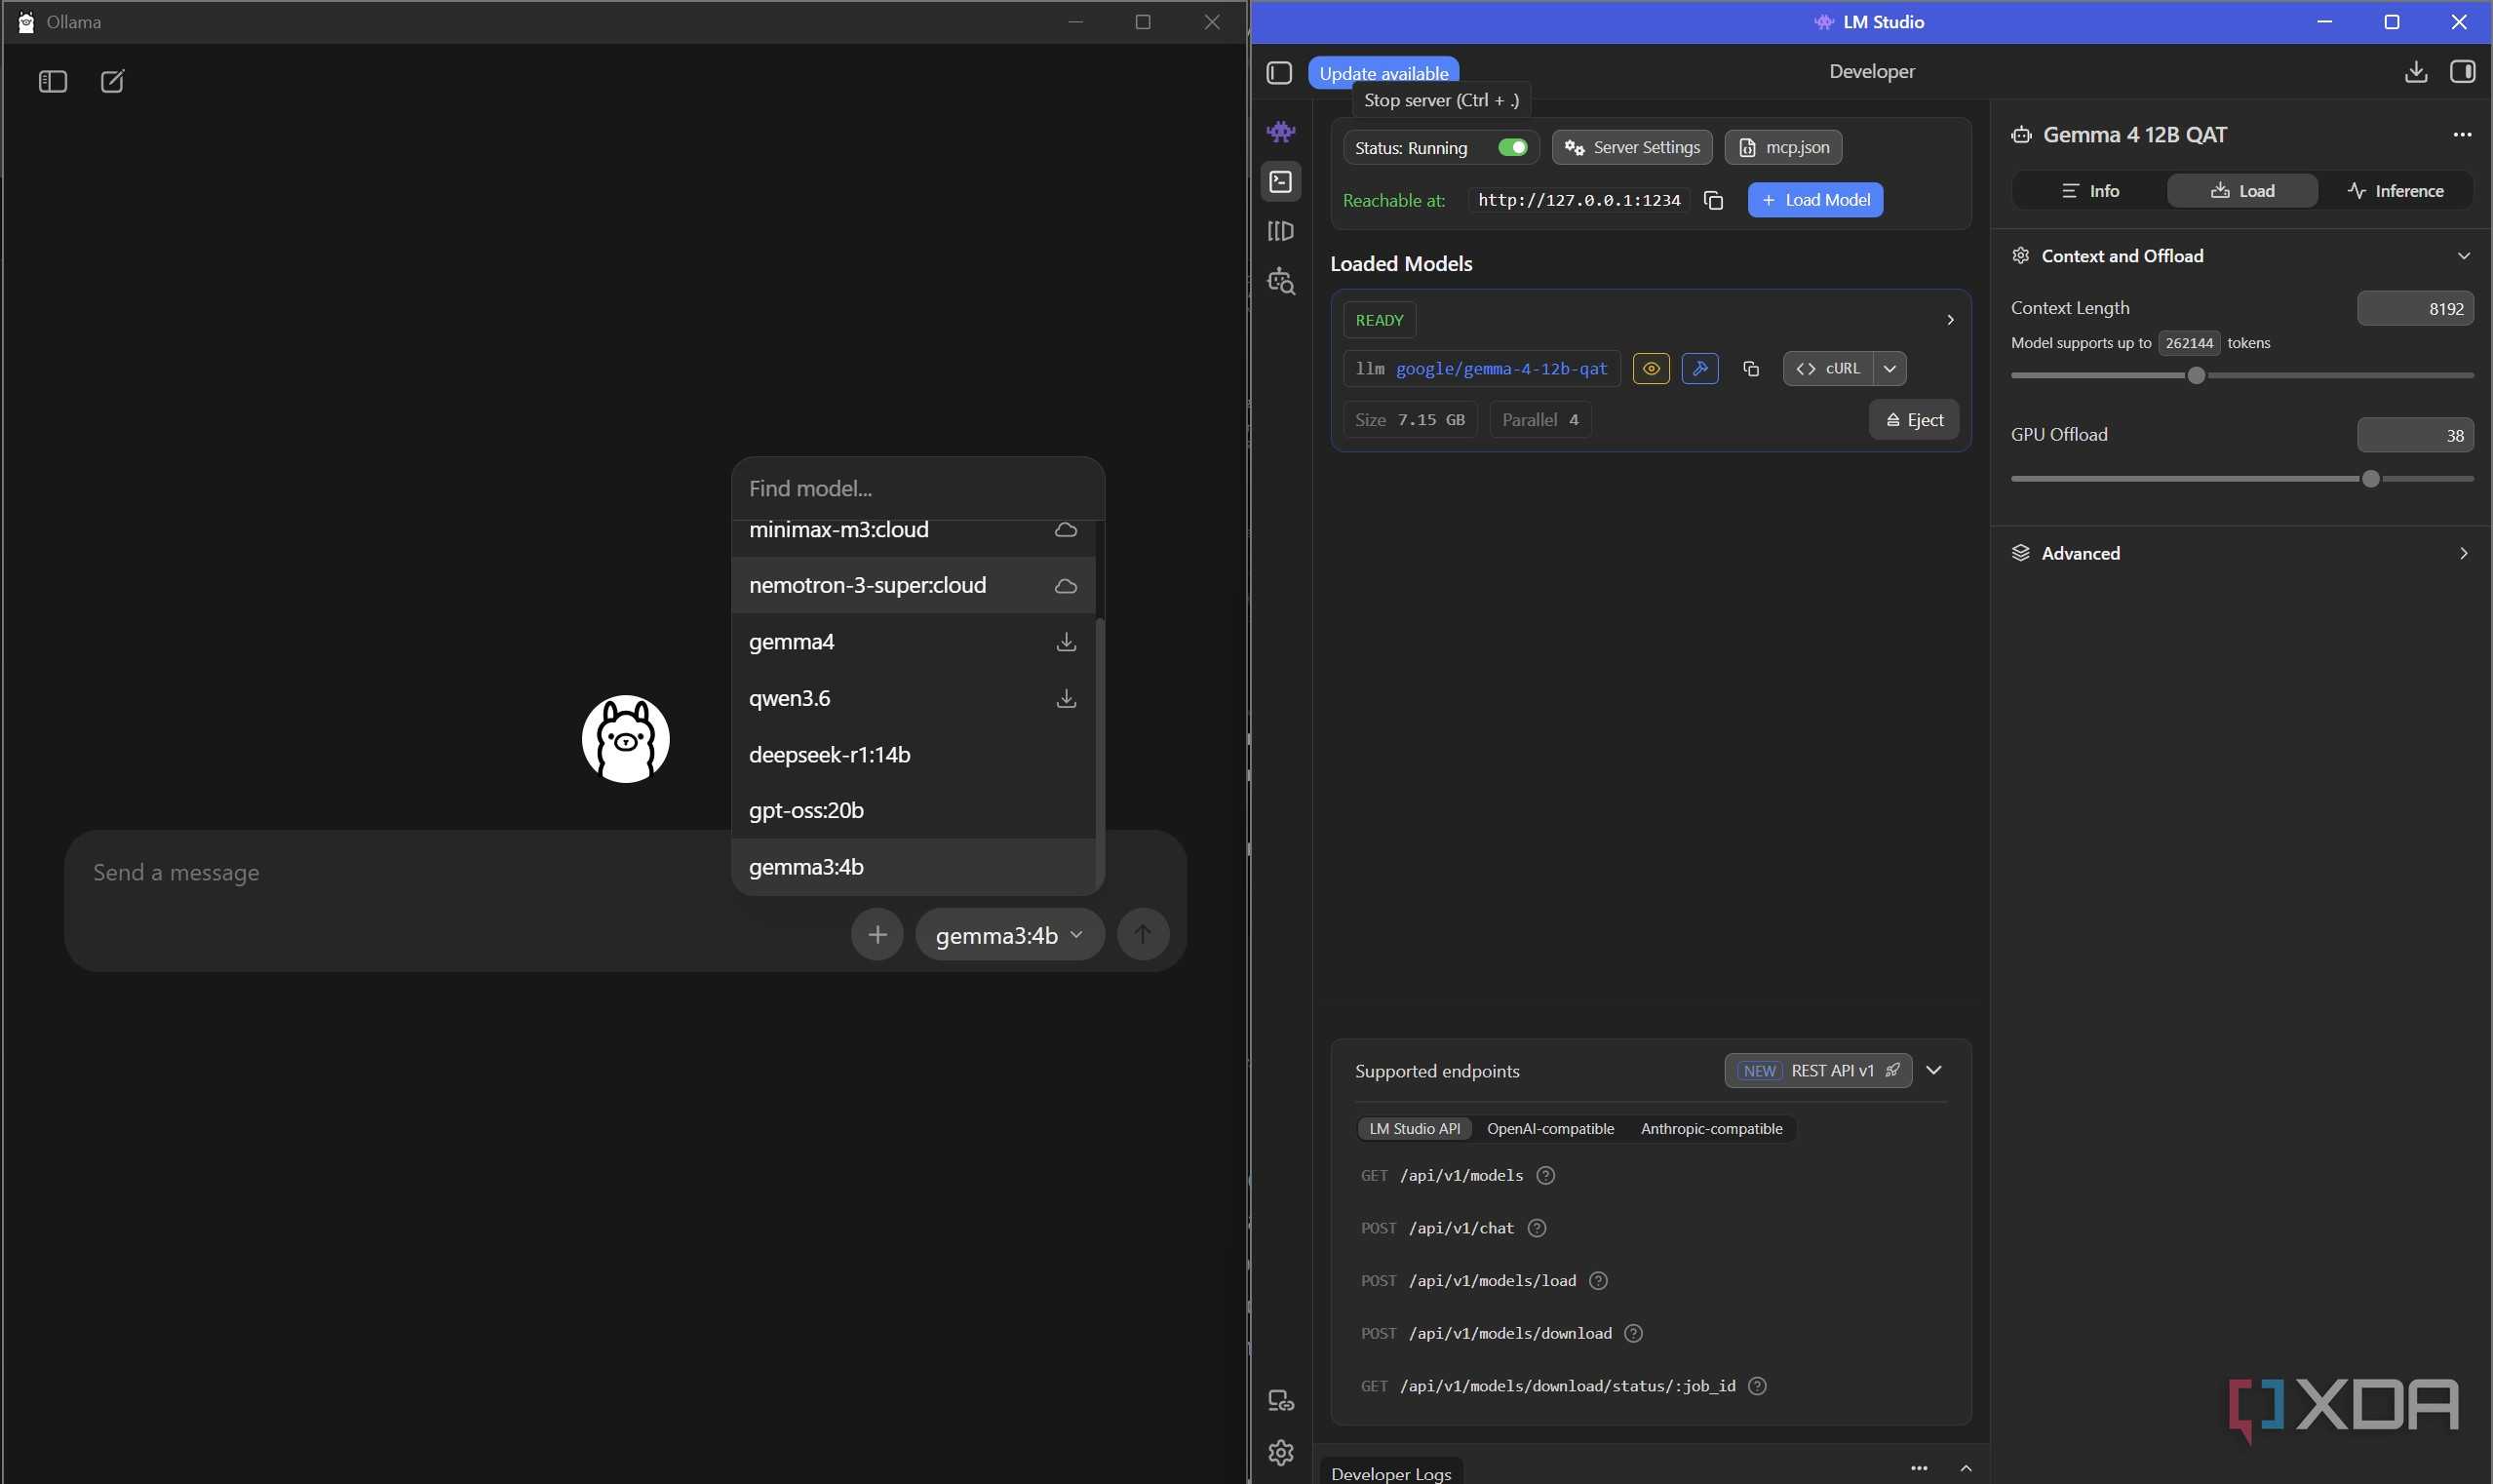Open LM Studio settings gear icon
Screen dimensions: 2493x1484
tap(1281, 1452)
